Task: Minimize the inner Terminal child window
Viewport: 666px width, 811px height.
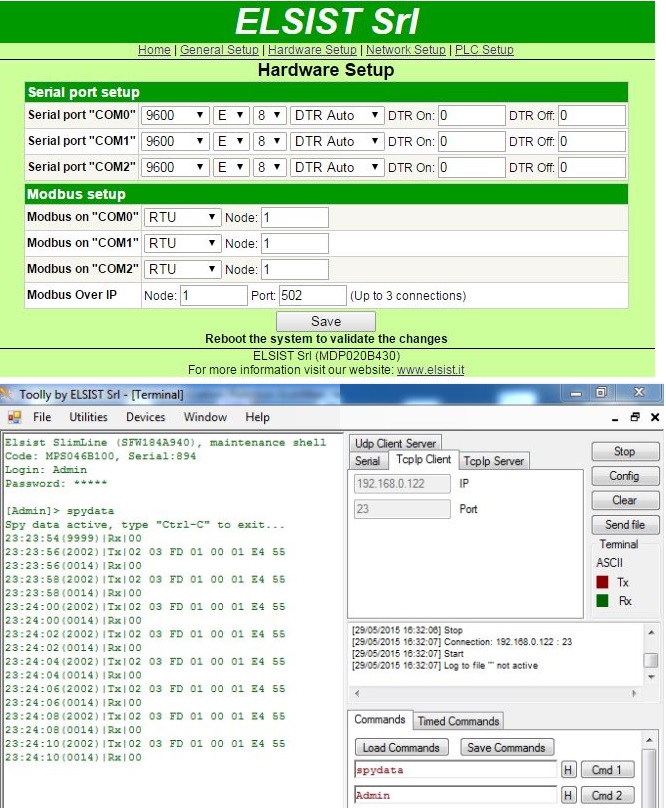Action: pyautogui.click(x=615, y=418)
